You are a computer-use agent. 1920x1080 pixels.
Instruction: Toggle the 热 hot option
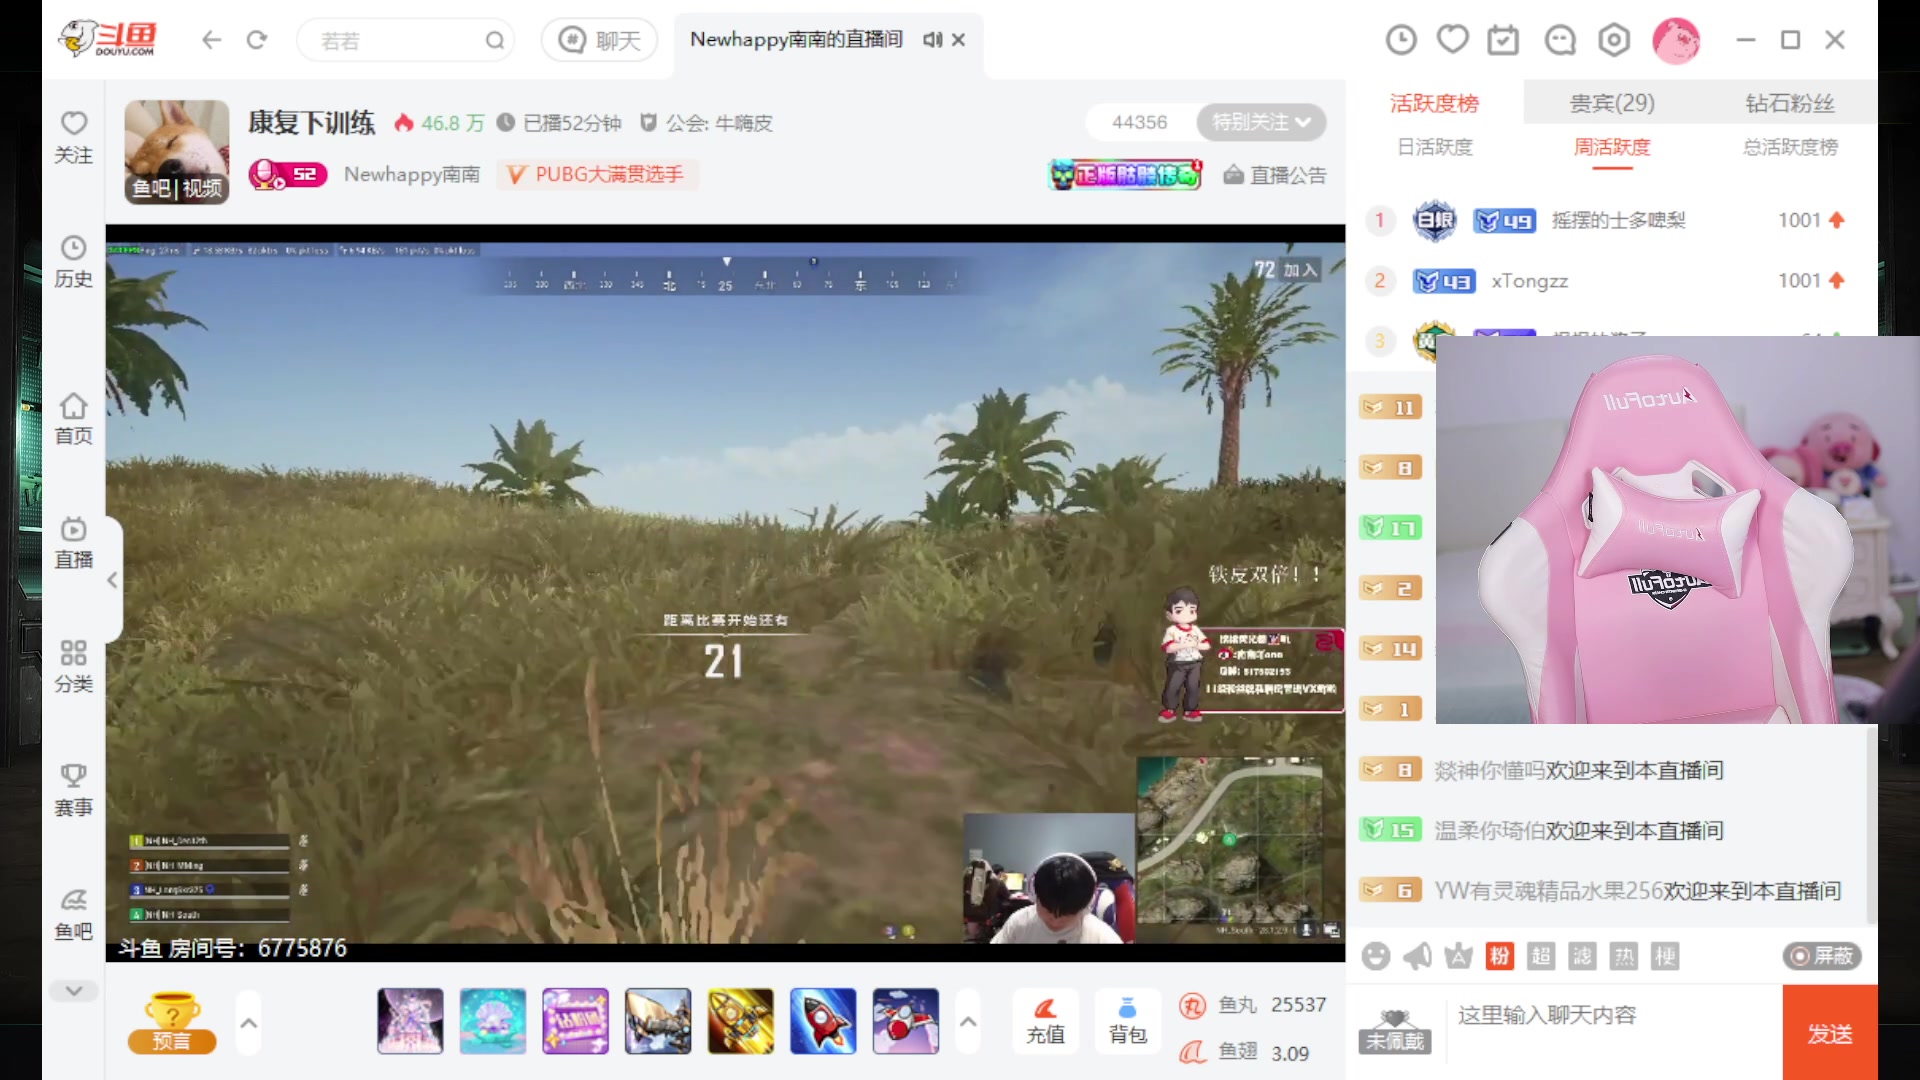click(x=1624, y=956)
